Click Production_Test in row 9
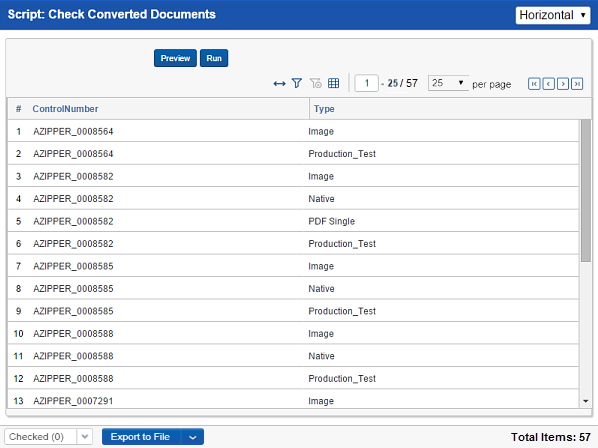 [342, 311]
